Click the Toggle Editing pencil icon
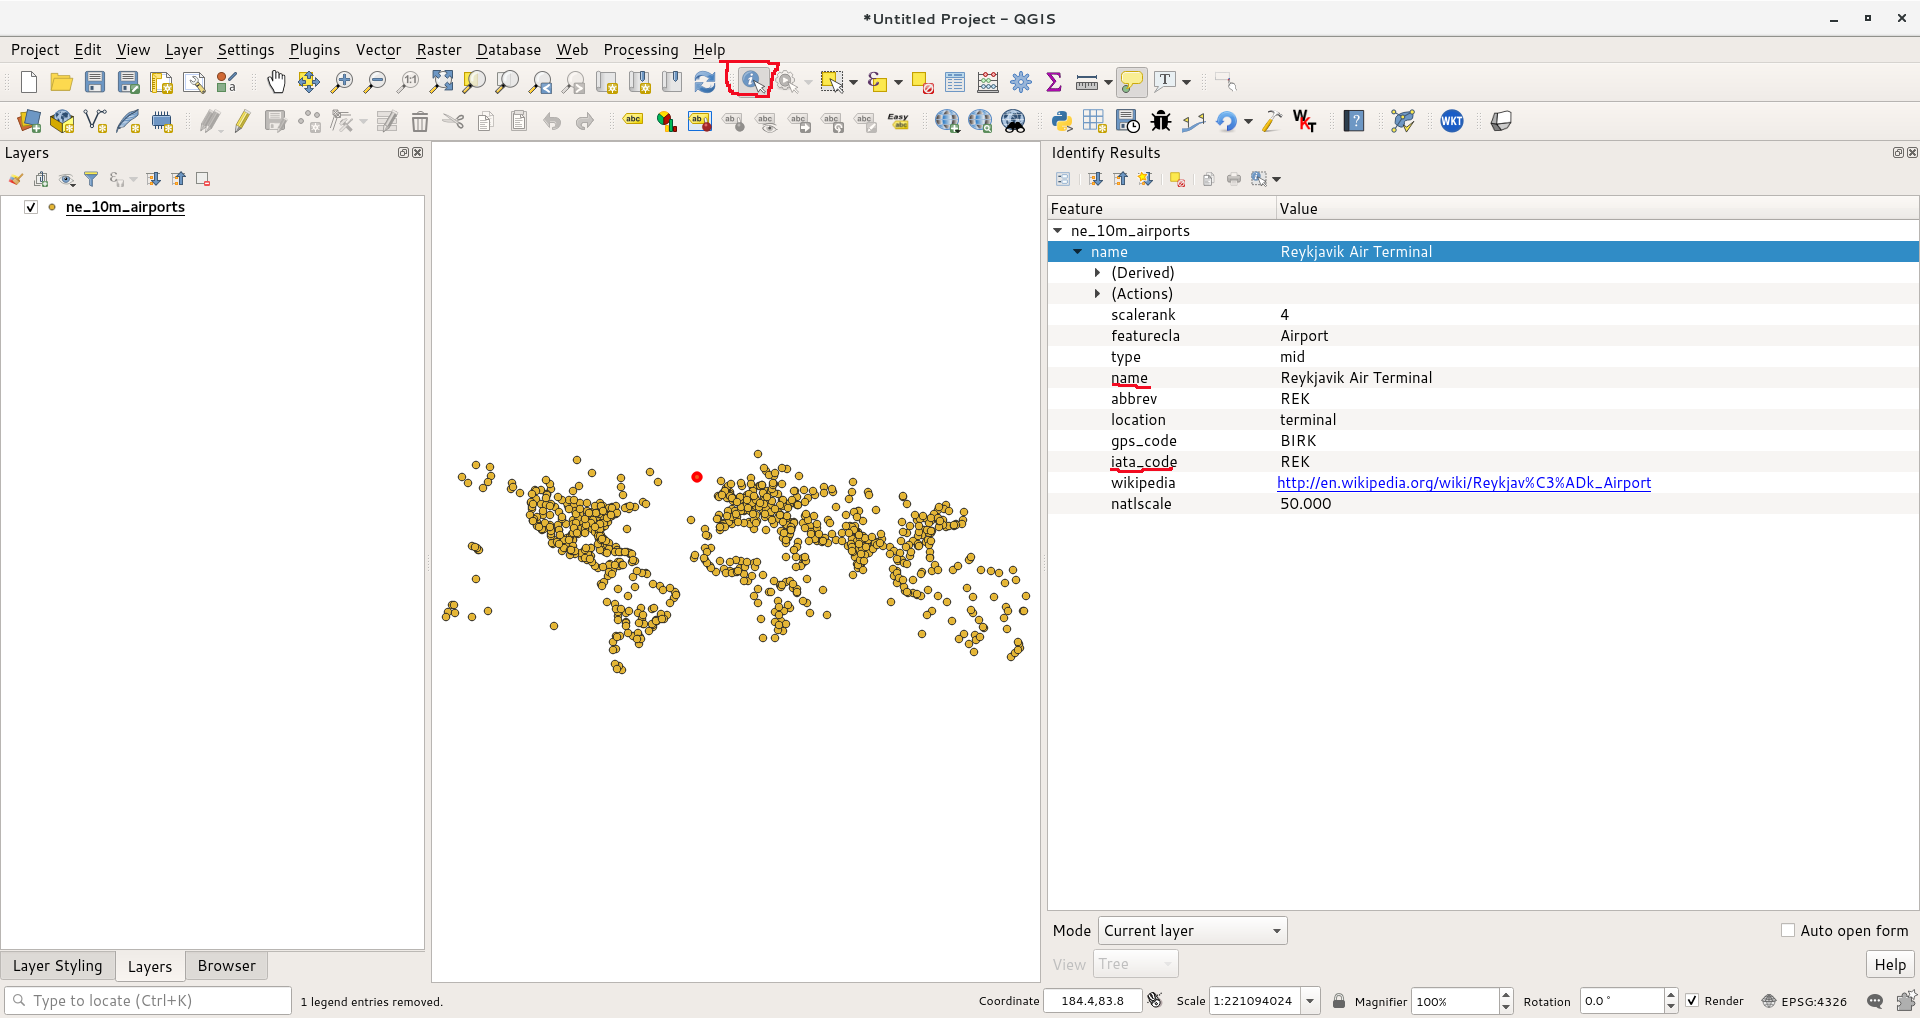This screenshot has height=1018, width=1920. [241, 121]
